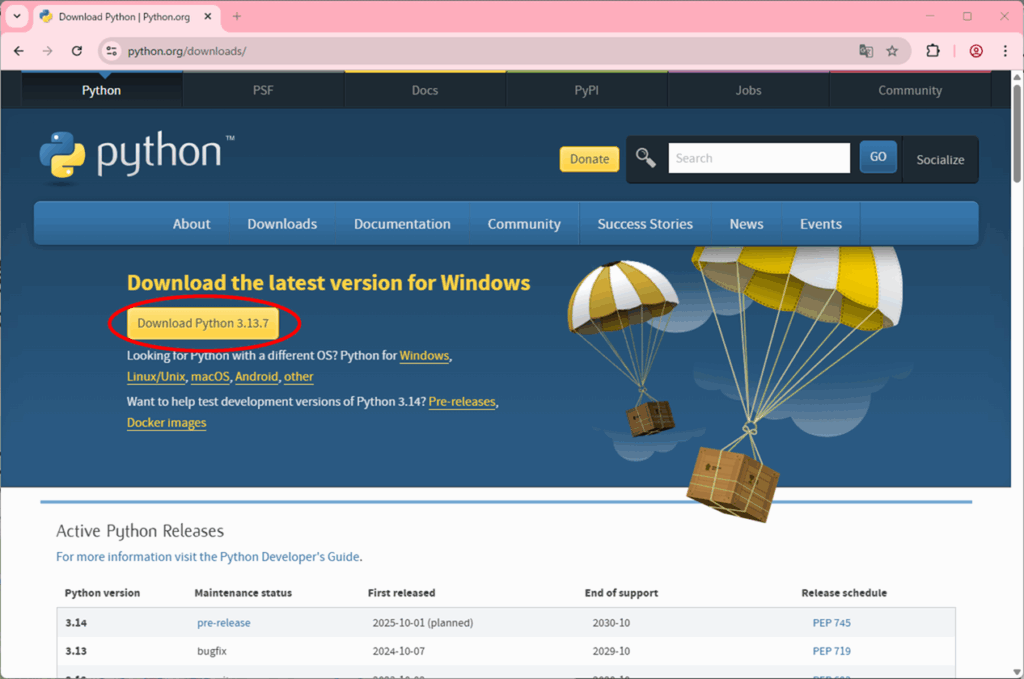Open the Documentation menu
This screenshot has height=679, width=1024.
pos(402,224)
